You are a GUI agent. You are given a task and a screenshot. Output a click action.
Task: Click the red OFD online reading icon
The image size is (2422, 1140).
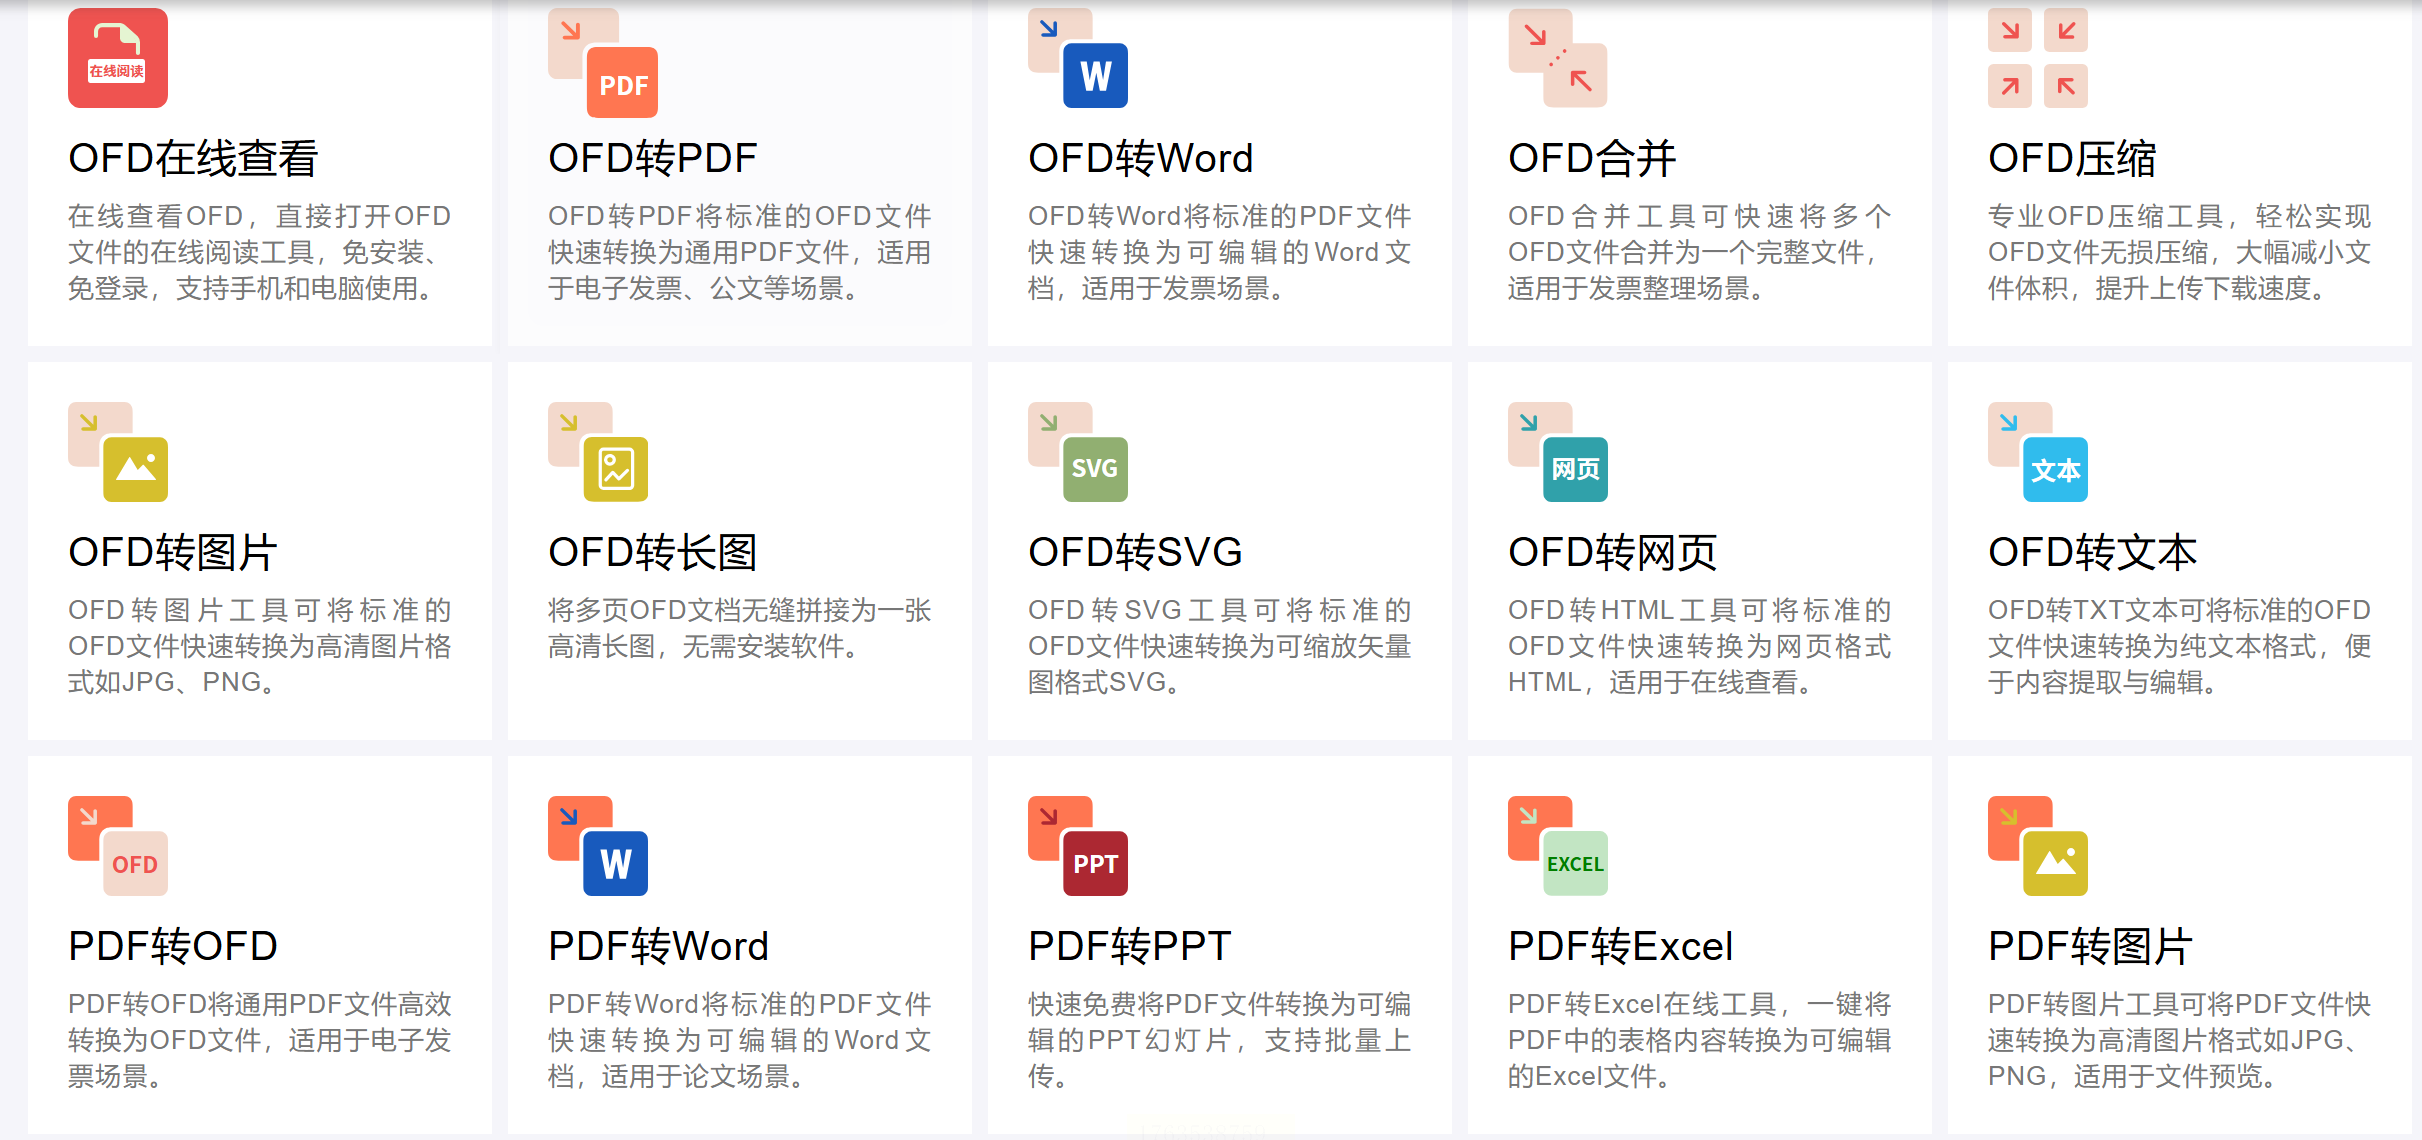point(118,58)
